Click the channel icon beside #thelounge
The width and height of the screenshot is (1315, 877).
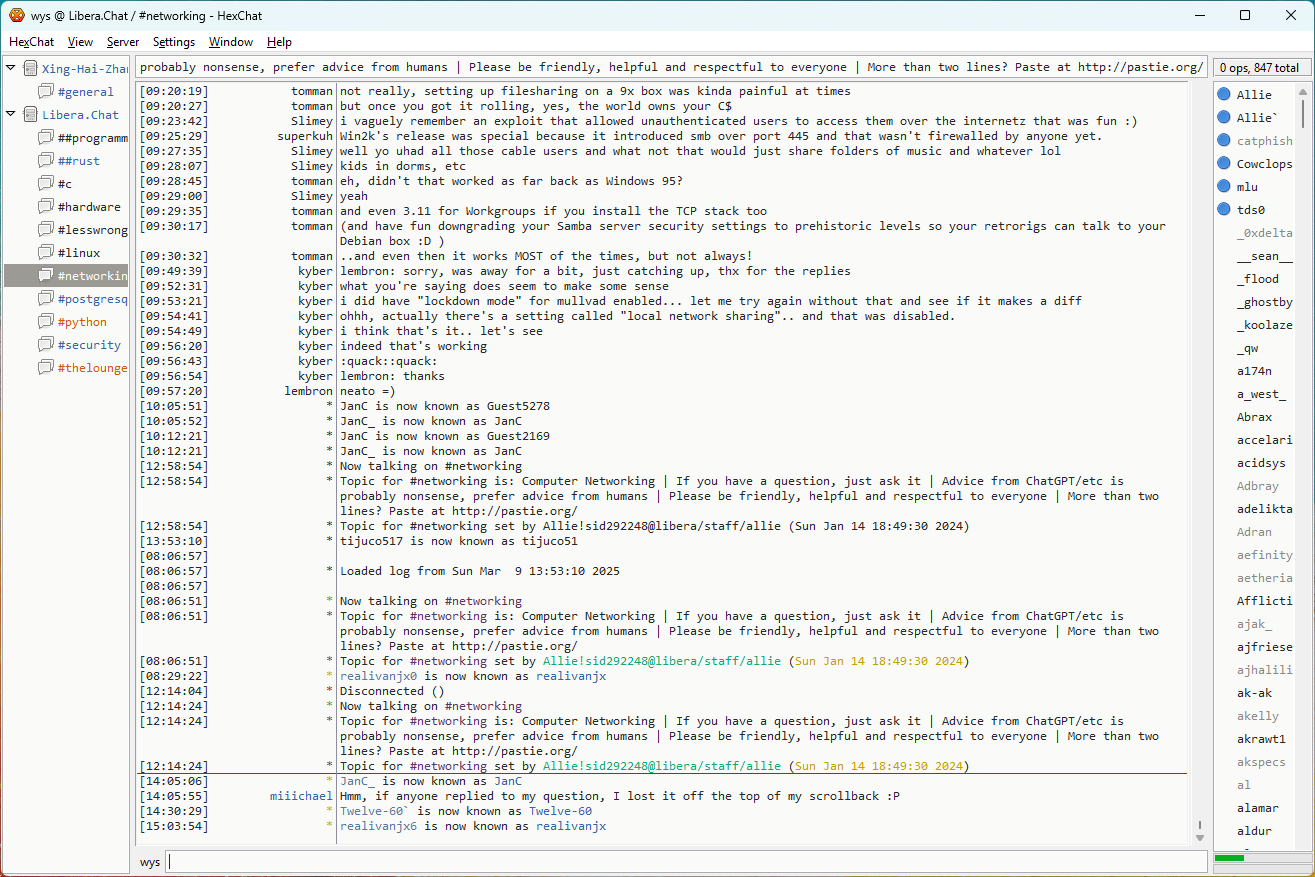pyautogui.click(x=46, y=368)
